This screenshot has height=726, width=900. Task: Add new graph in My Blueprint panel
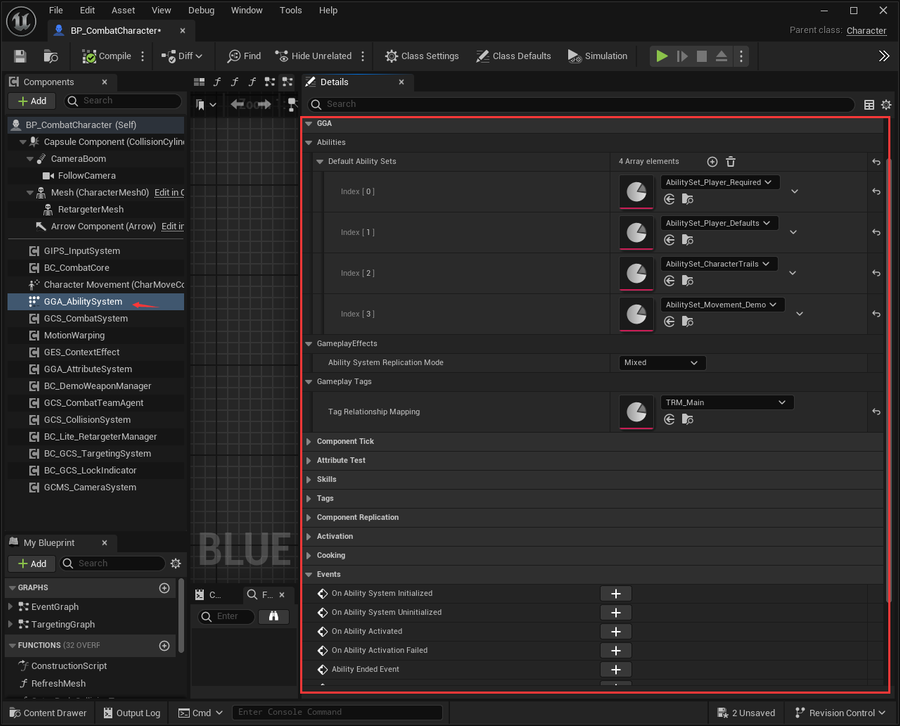pyautogui.click(x=164, y=588)
